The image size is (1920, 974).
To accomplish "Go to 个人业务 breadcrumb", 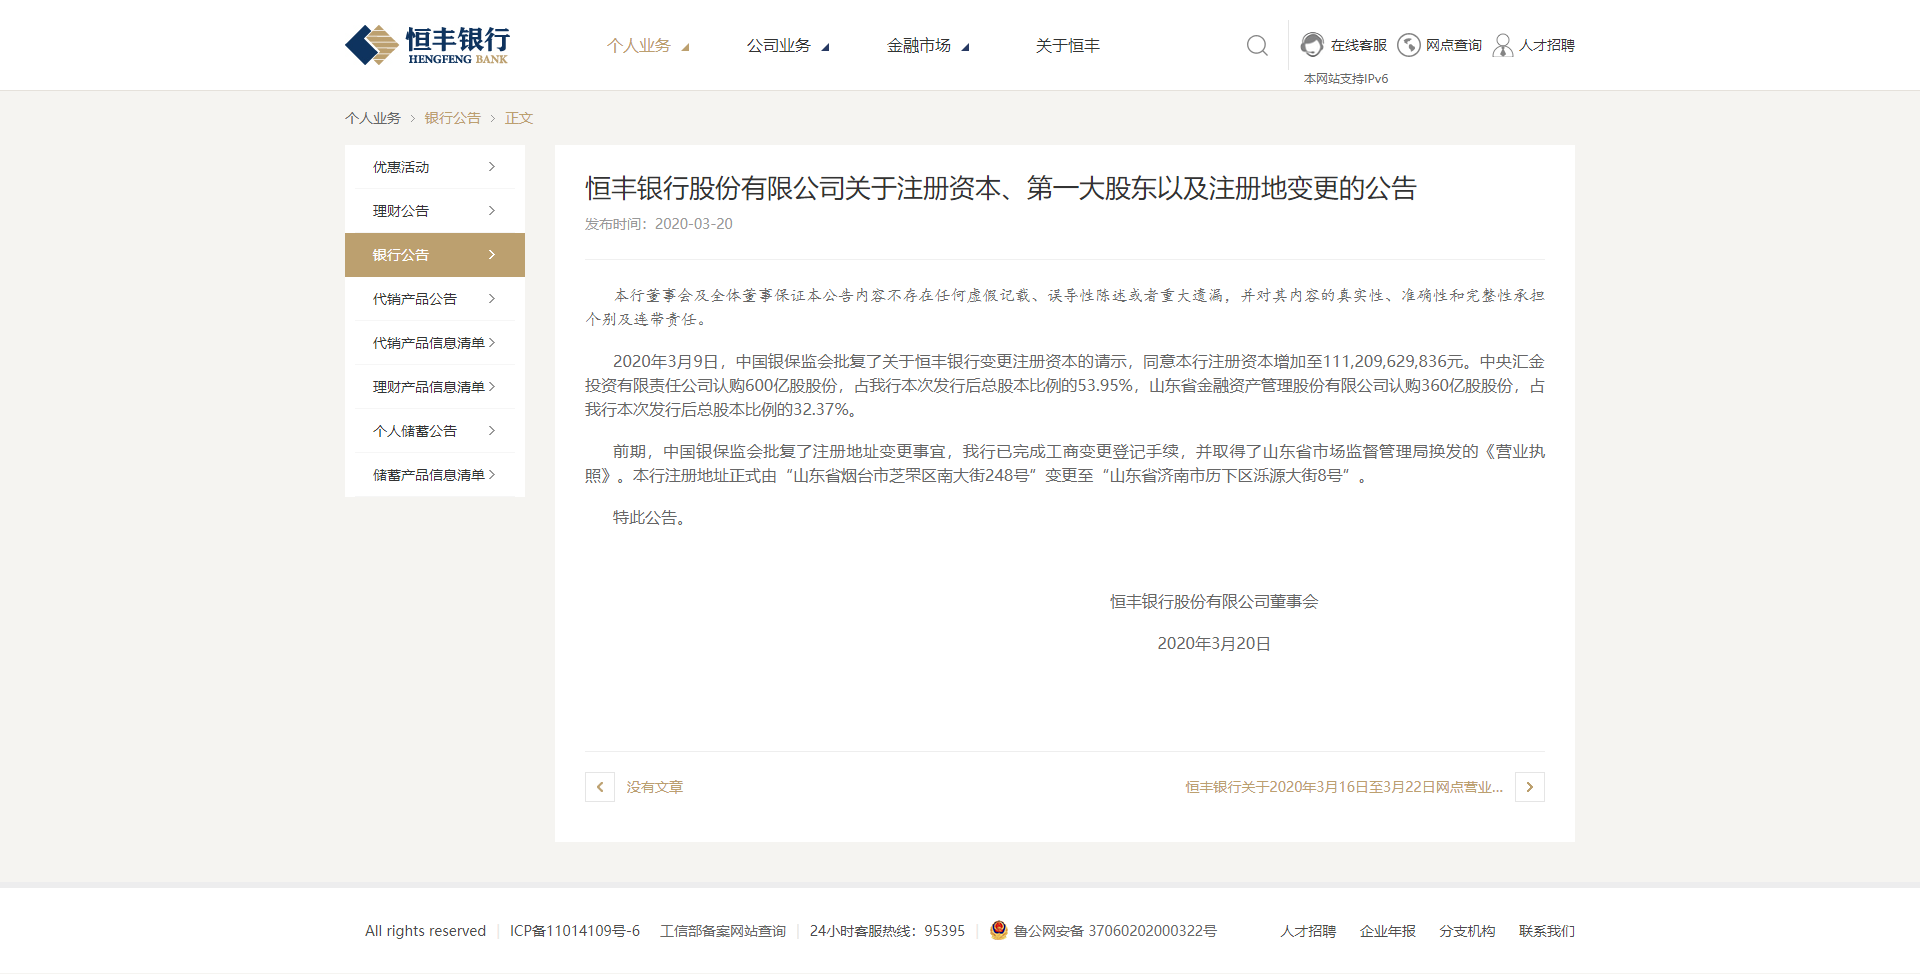I will 373,118.
